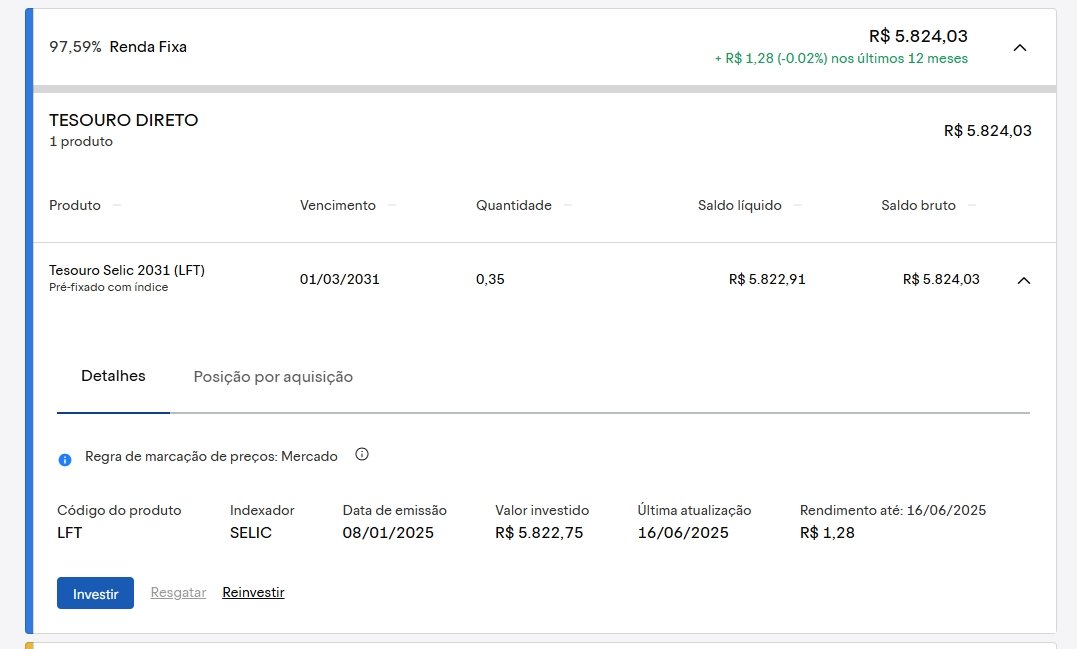Click the Regra de marcação de preços: Mercado text
1077x649 pixels.
(212, 457)
